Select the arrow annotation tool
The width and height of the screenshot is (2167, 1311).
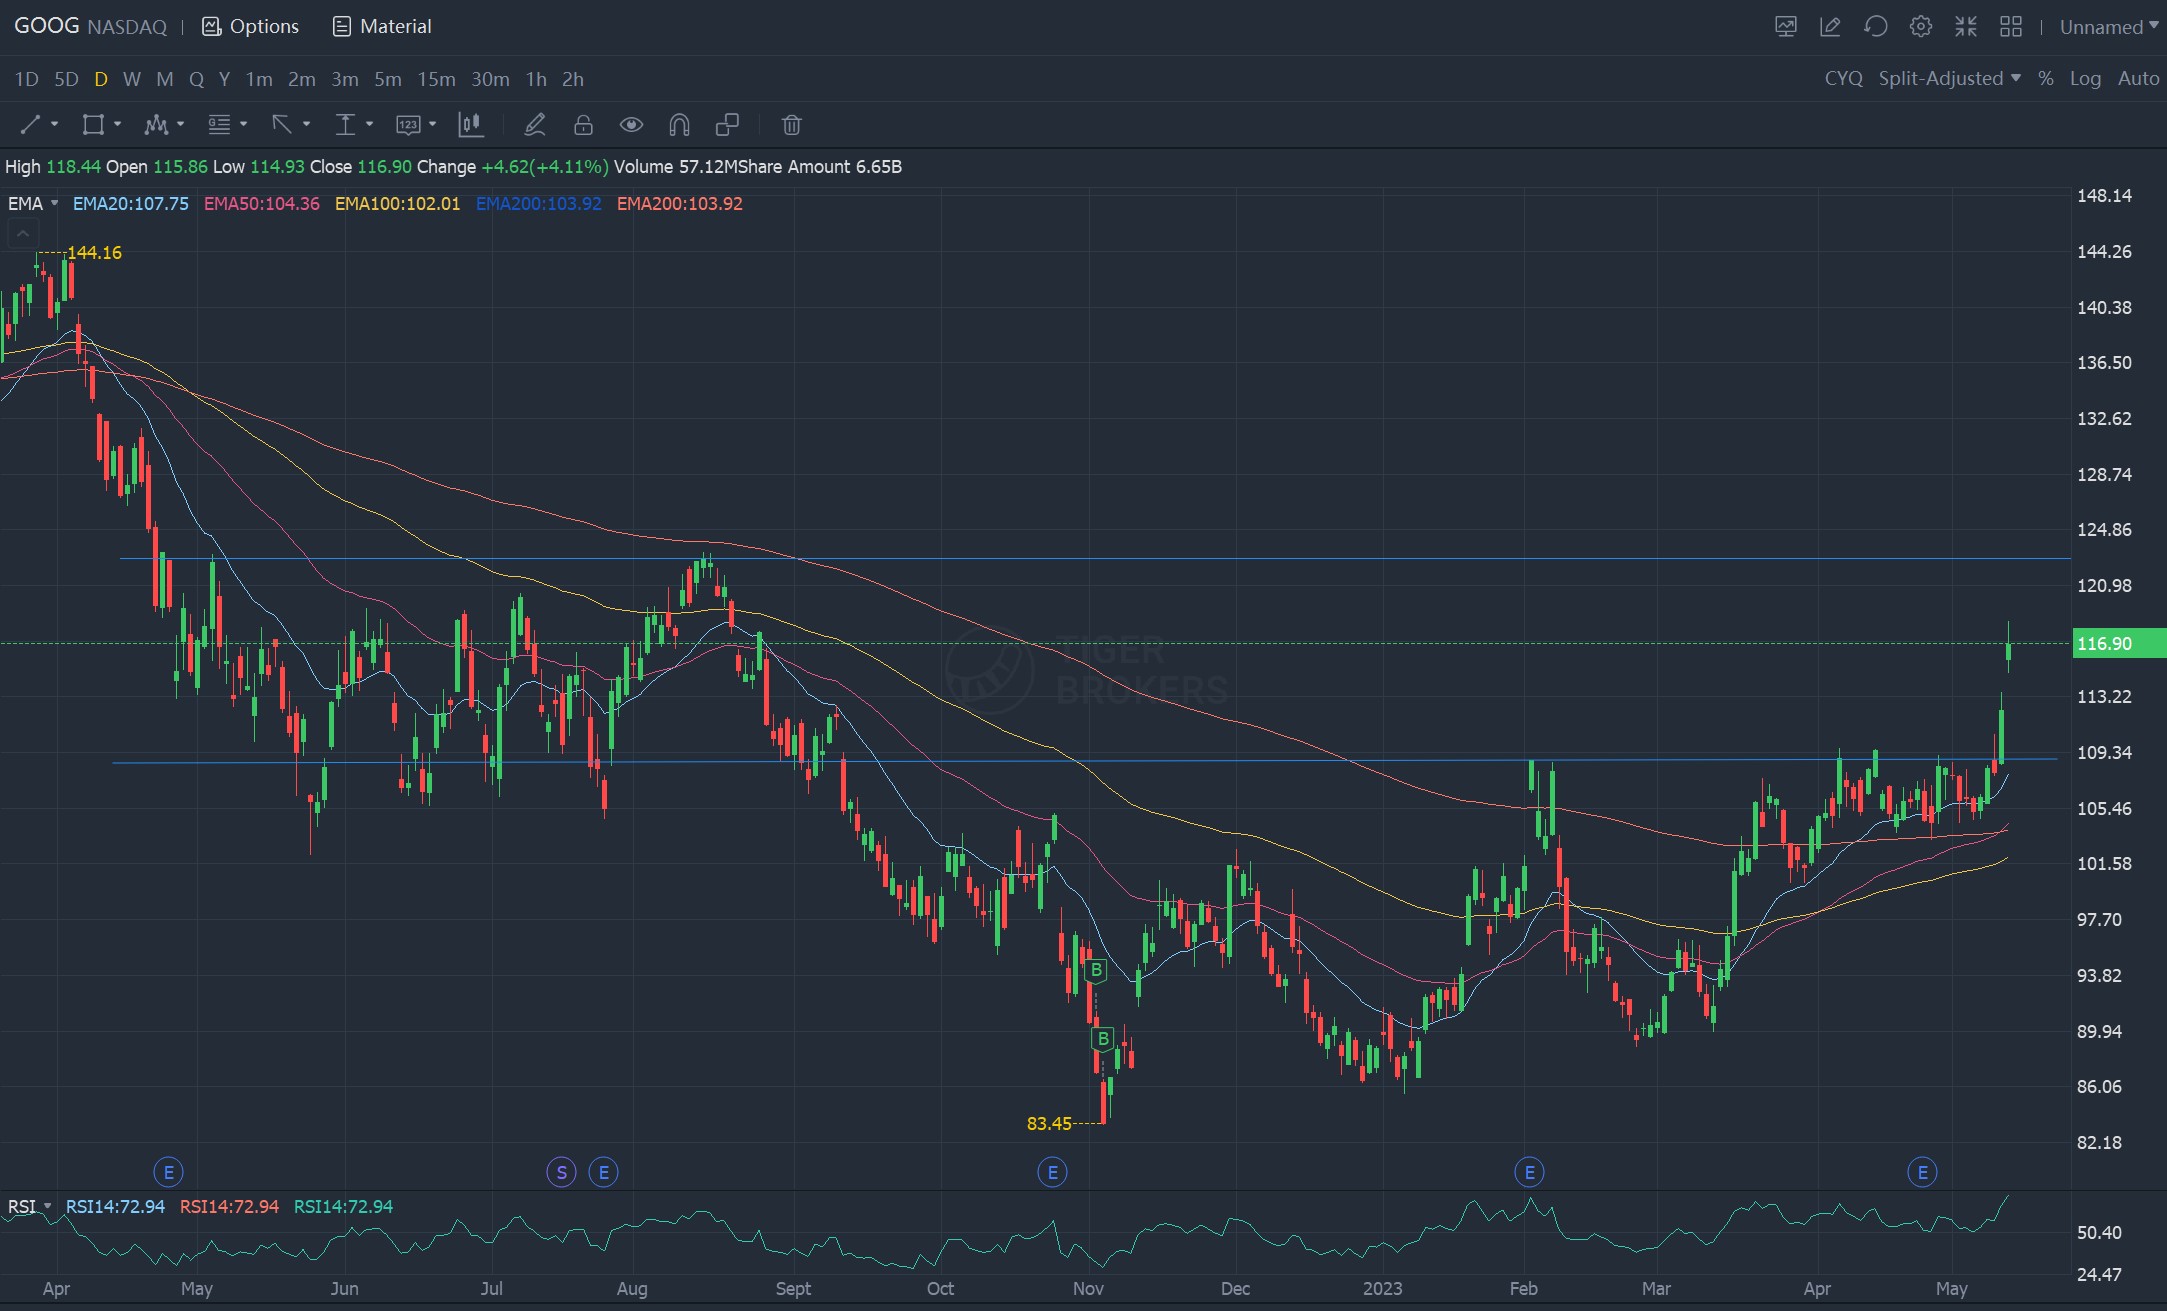pos(282,125)
